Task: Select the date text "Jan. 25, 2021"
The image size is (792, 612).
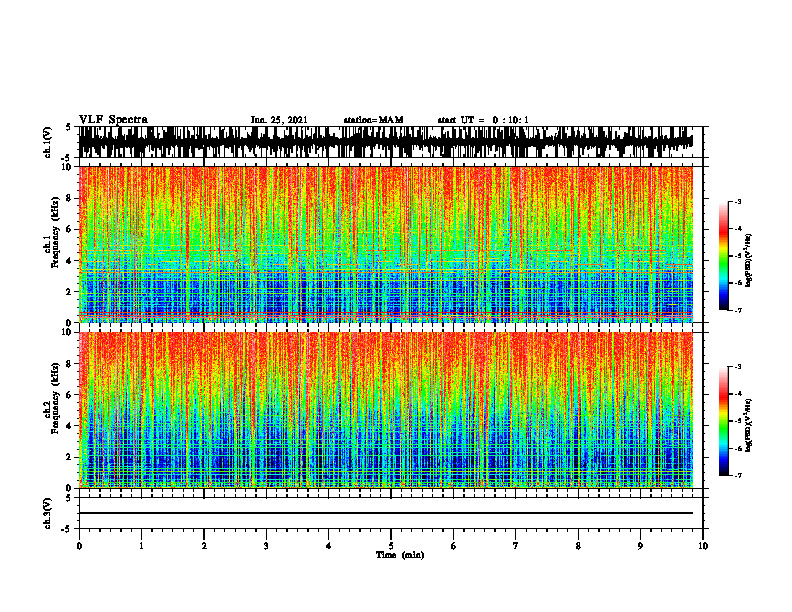Action: click(x=279, y=120)
